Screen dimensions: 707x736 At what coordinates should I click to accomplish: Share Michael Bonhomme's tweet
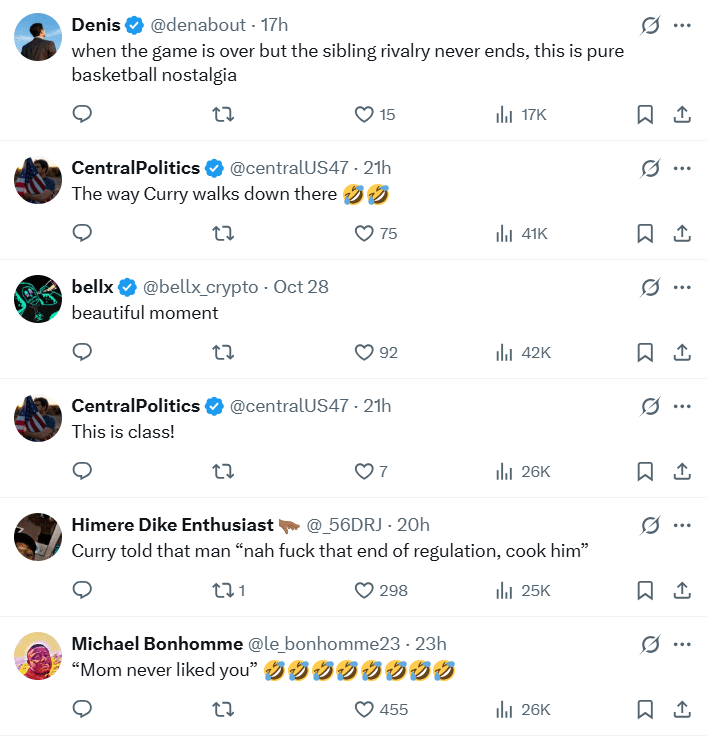(682, 709)
